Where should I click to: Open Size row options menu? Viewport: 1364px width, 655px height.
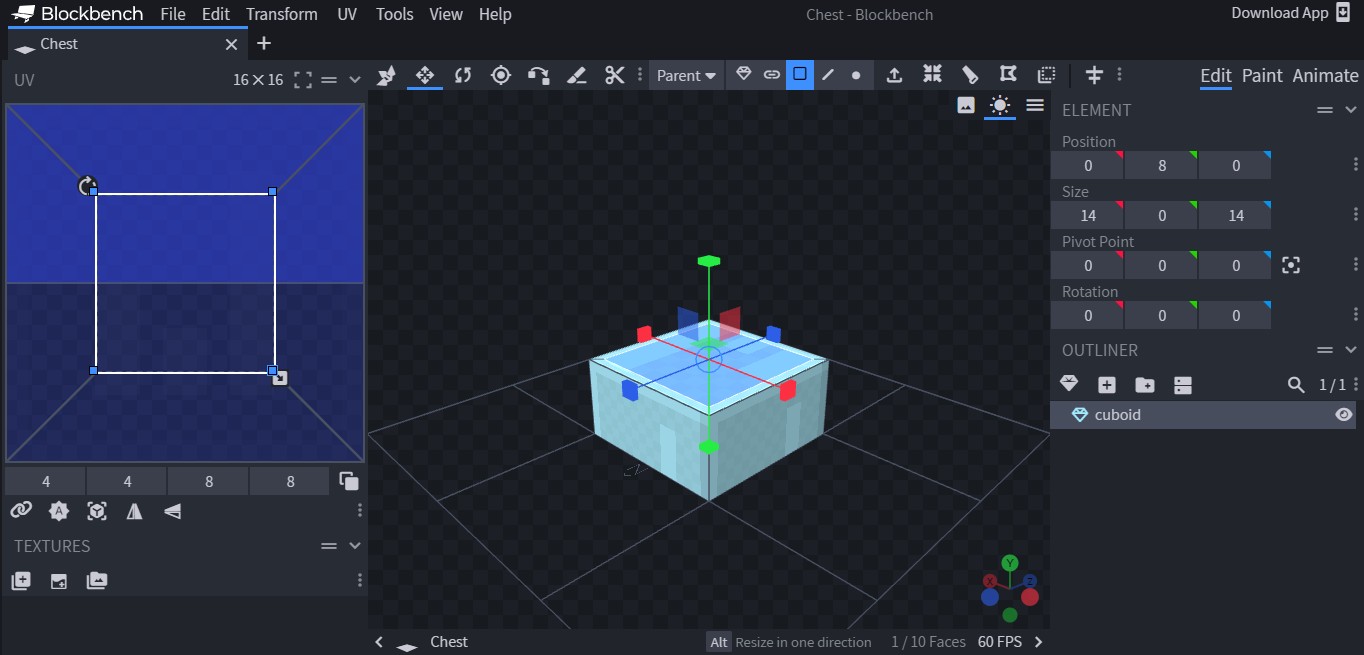click(x=1356, y=215)
